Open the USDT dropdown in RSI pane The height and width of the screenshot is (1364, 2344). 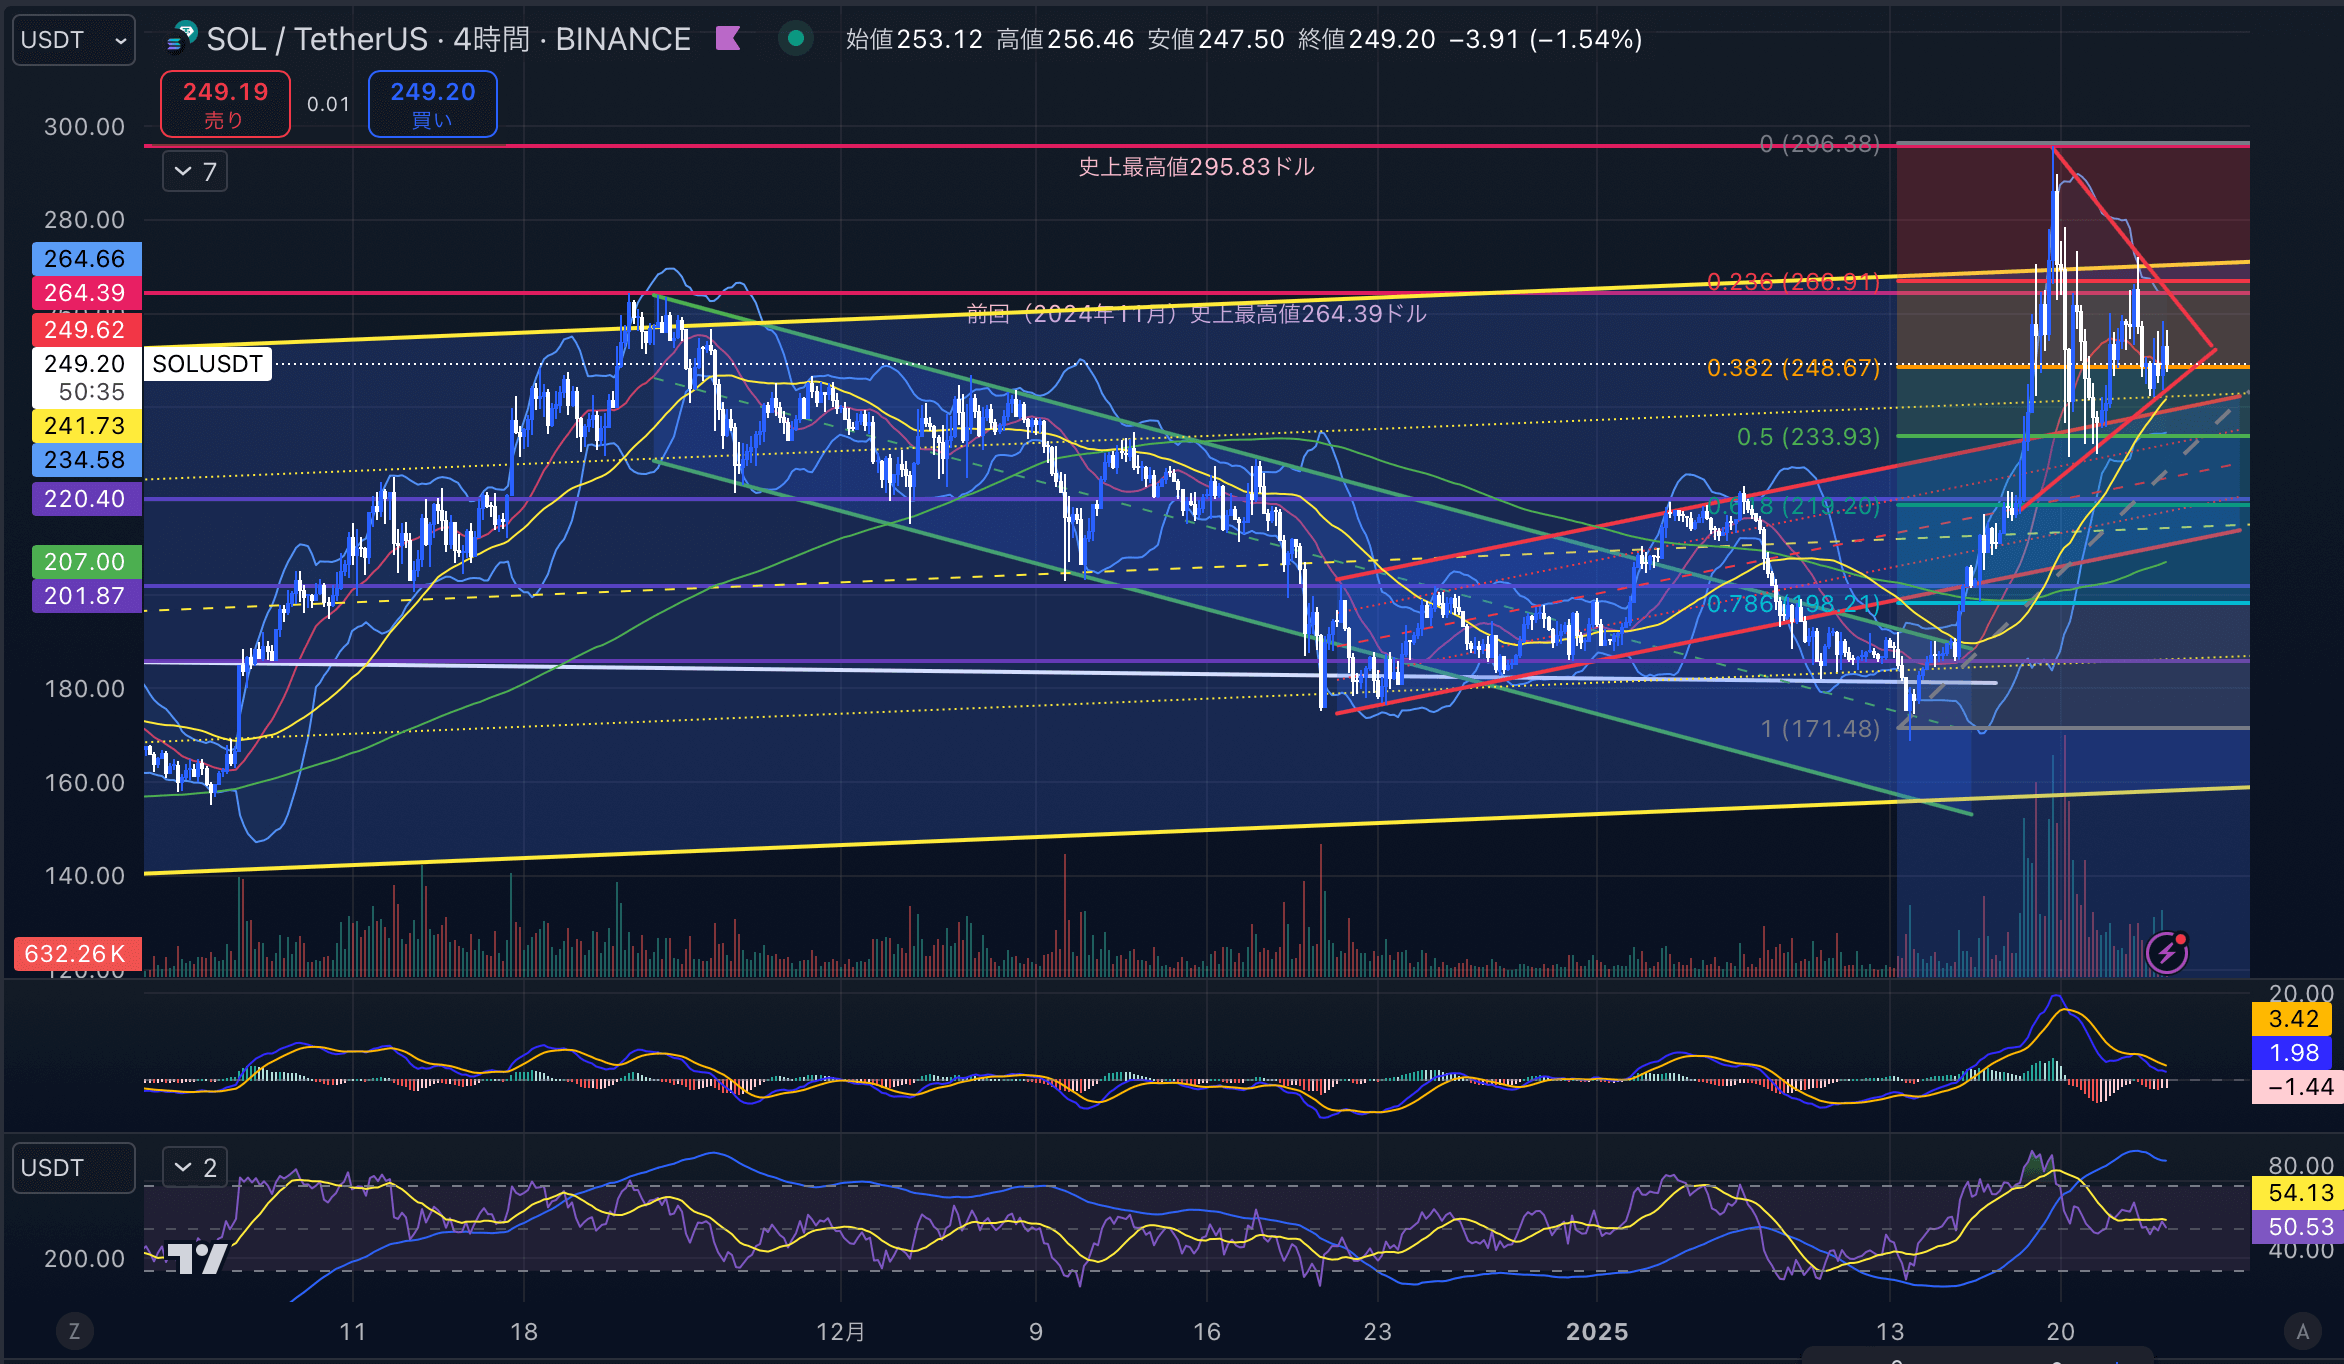pyautogui.click(x=74, y=1168)
